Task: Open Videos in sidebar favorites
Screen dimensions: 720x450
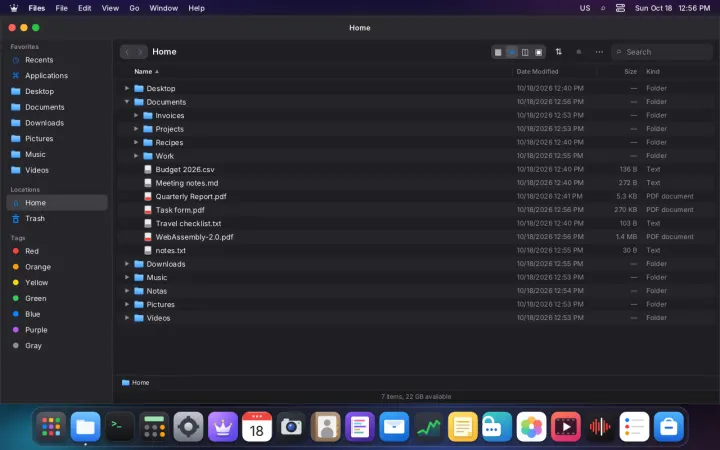Action: (x=57, y=170)
